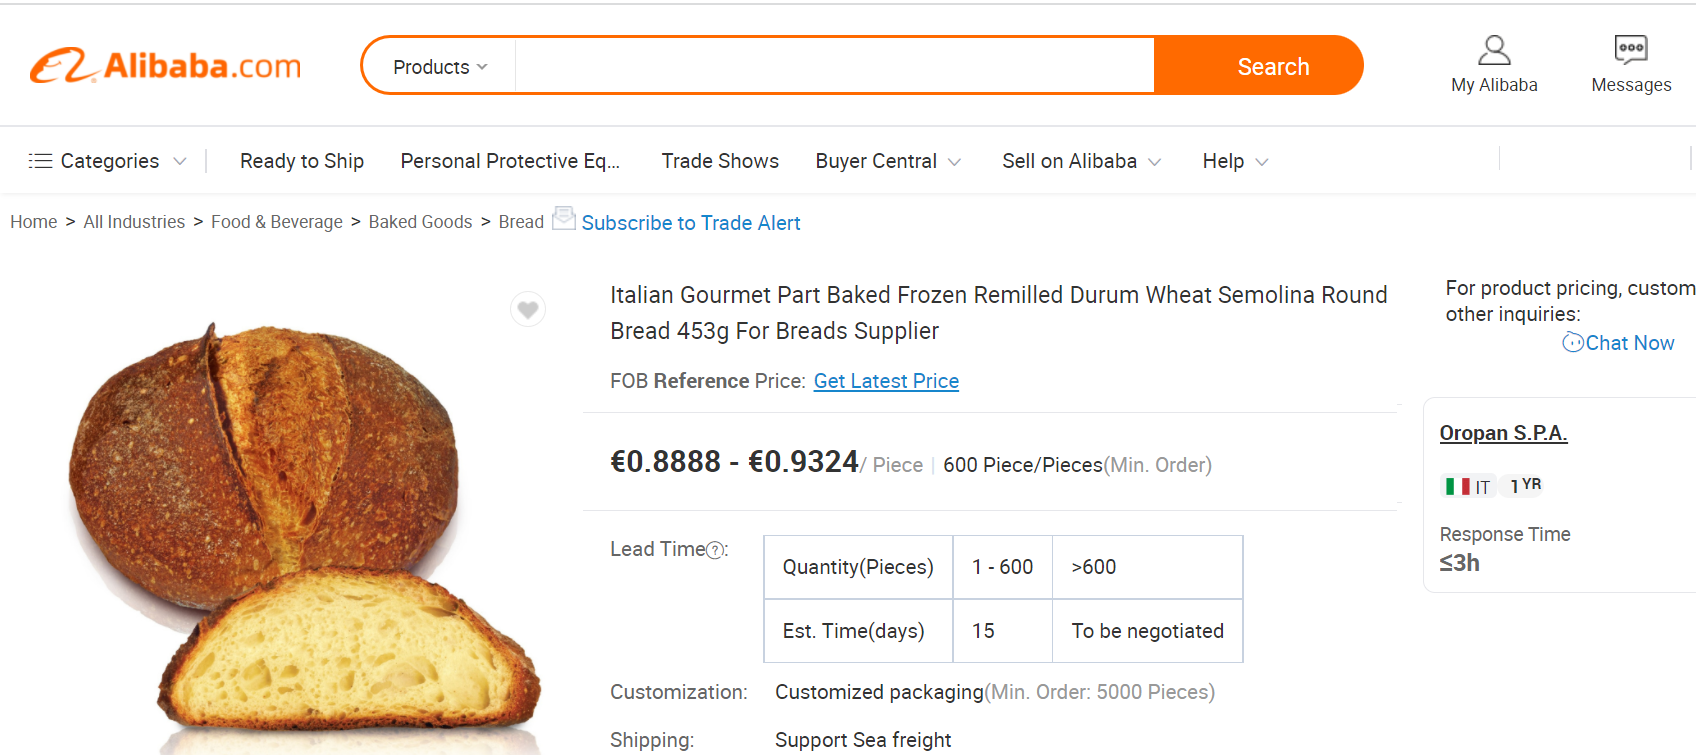Click the Chat Now icon
The image size is (1696, 755).
pyautogui.click(x=1573, y=343)
